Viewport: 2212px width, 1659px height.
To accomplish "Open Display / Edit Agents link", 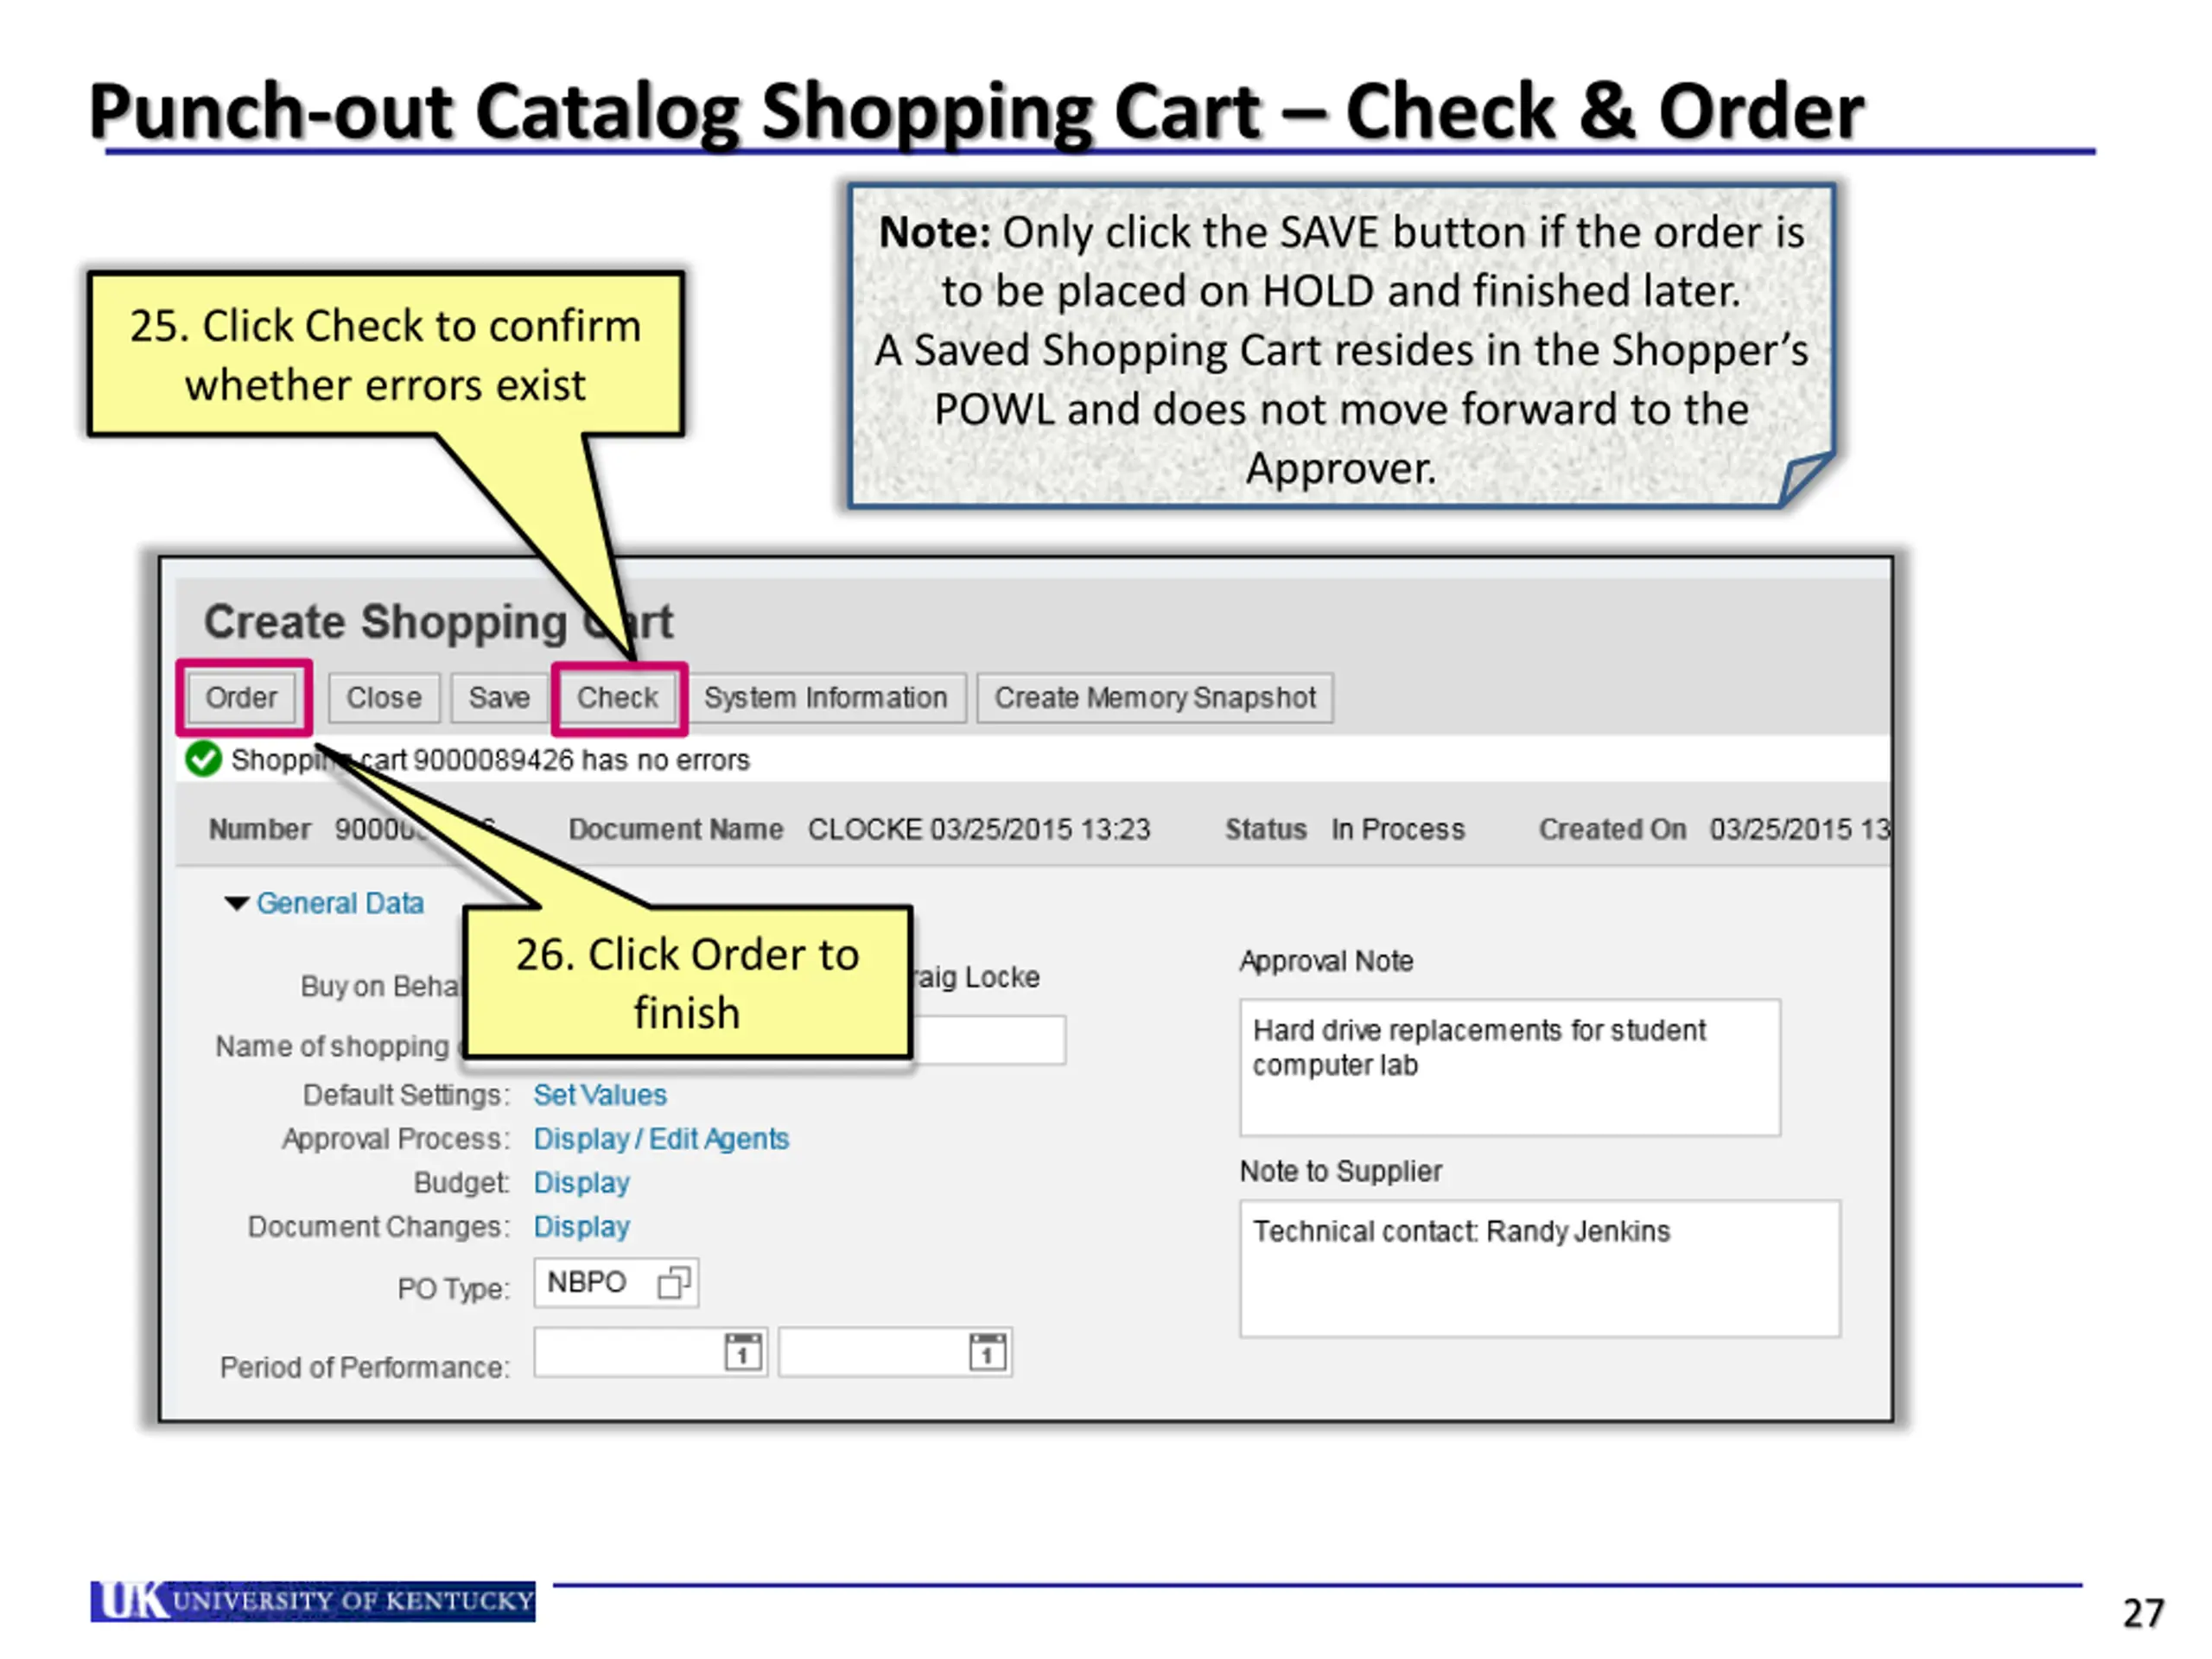I will click(660, 1138).
